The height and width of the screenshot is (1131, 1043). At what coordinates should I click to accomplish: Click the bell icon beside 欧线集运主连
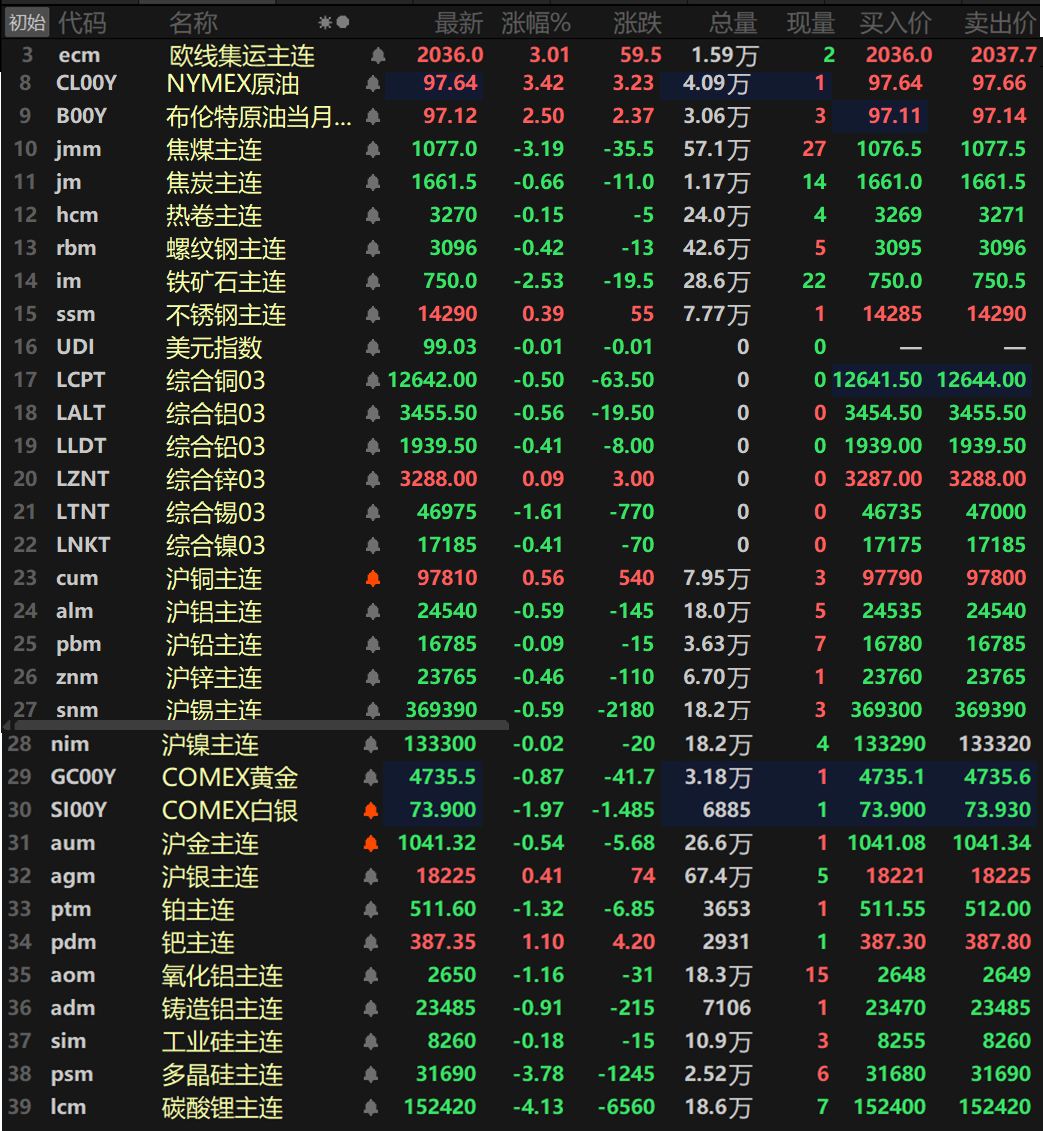[x=377, y=56]
